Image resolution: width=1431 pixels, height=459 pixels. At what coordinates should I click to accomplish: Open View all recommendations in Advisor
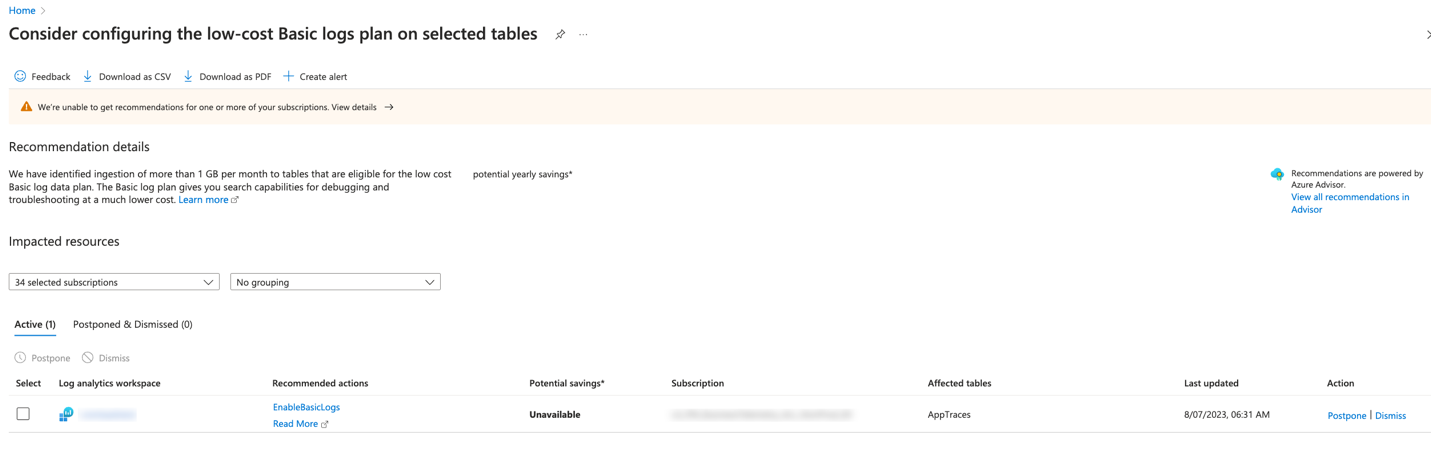click(1350, 203)
